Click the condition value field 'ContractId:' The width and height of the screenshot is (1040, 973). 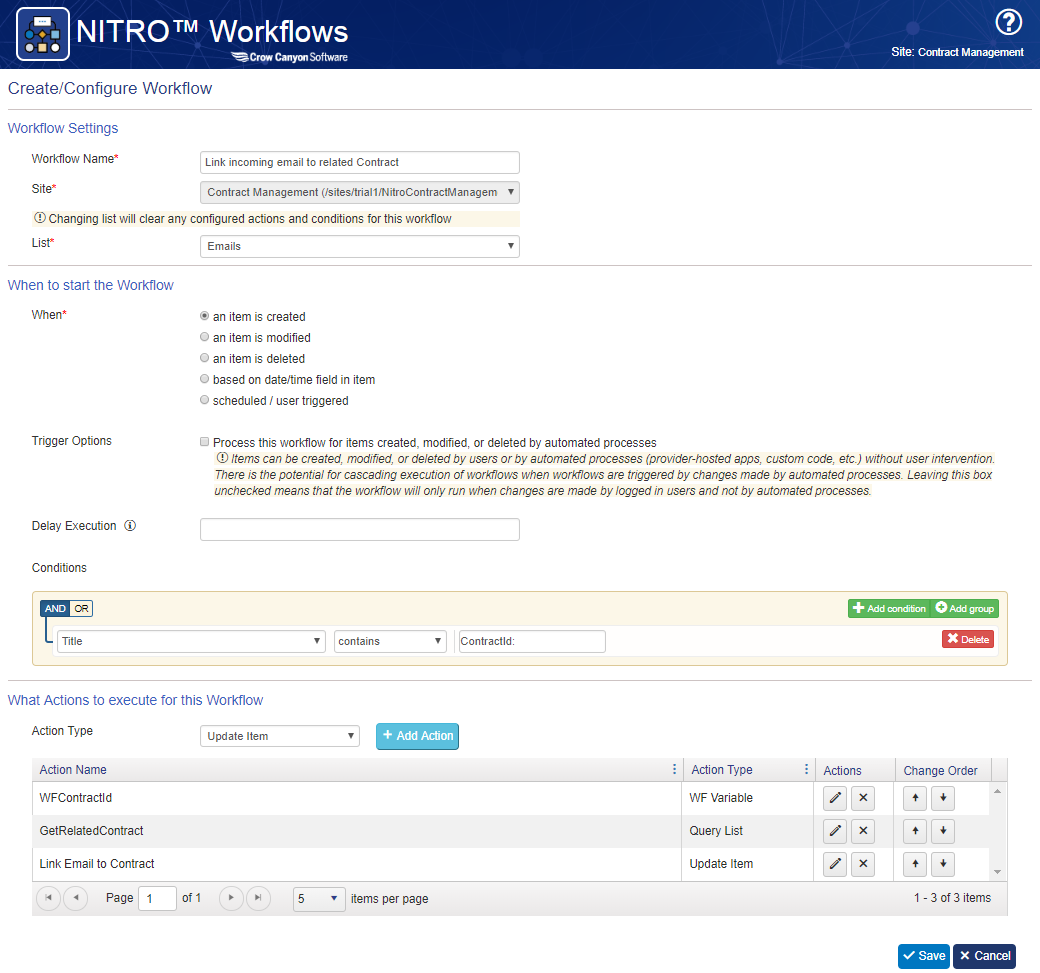[532, 641]
